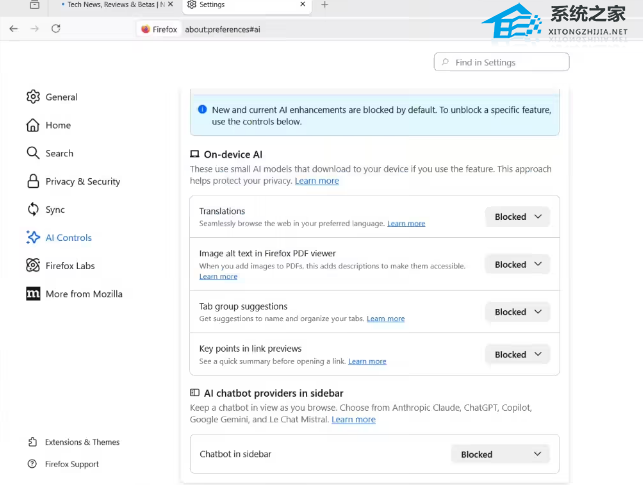Open Learn more link for Translations

pyautogui.click(x=406, y=223)
